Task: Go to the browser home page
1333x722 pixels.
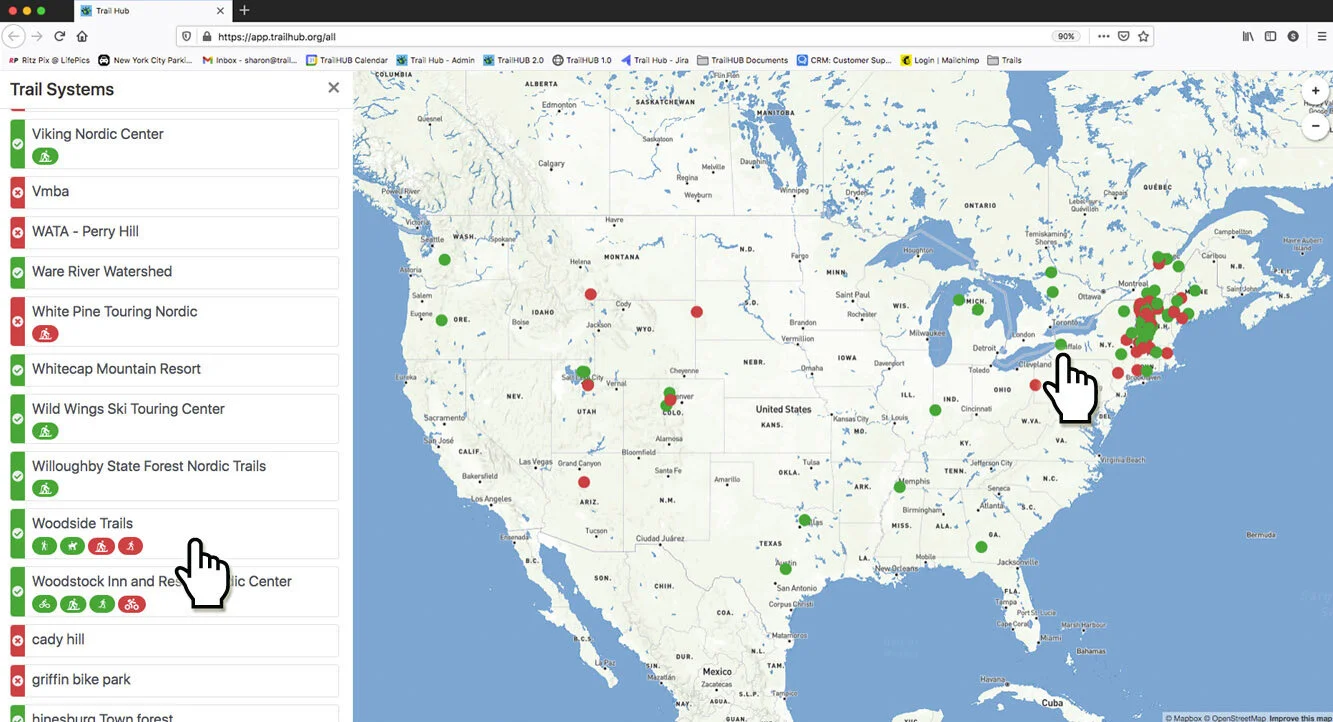Action: coord(82,36)
